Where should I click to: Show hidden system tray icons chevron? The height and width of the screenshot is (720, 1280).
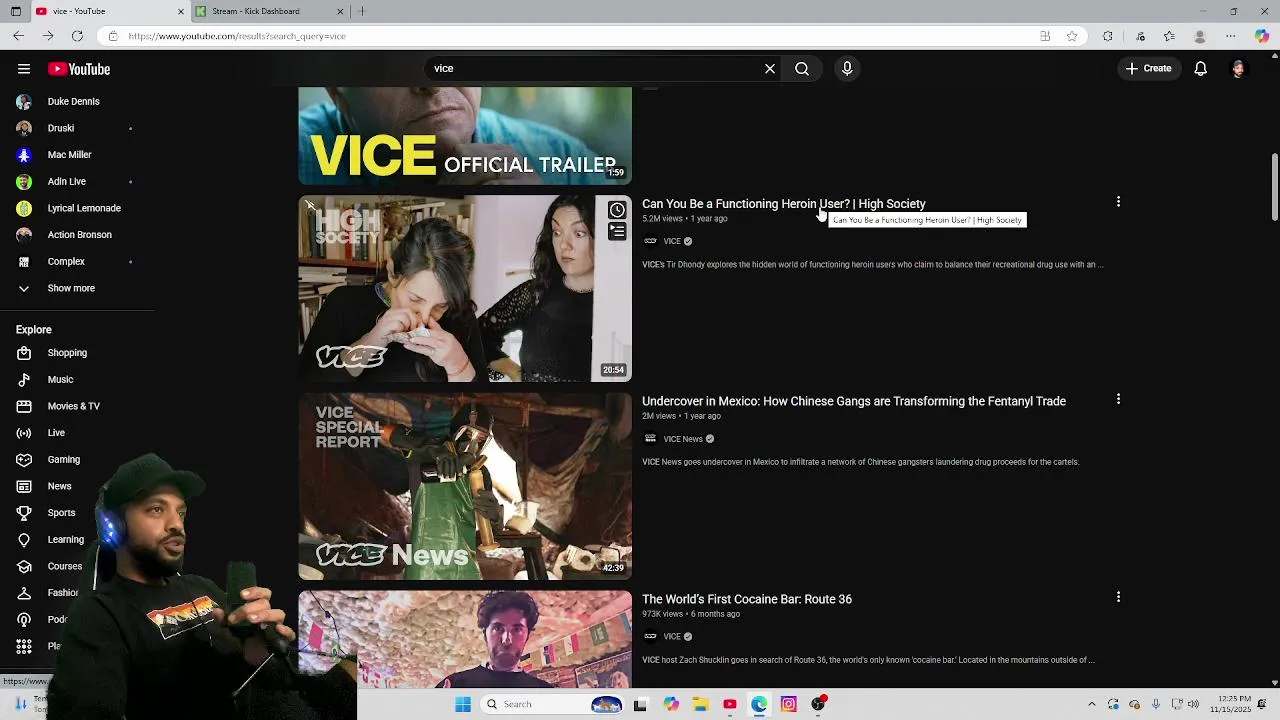(1092, 704)
